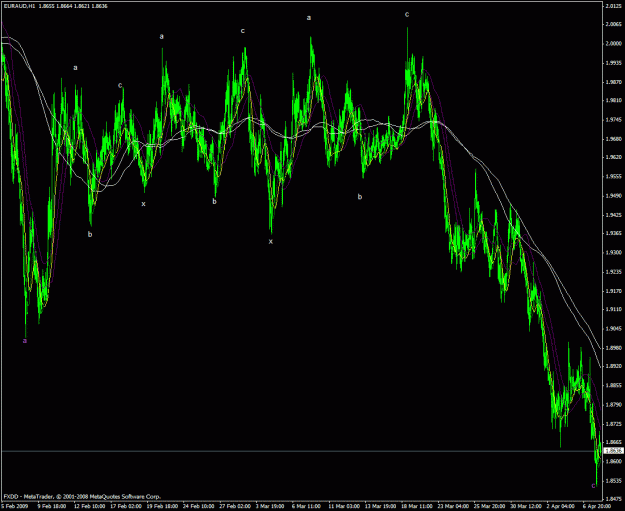Viewport: 625px width, 511px height.
Task: Select the horizontal bid price line
Action: tap(302, 451)
